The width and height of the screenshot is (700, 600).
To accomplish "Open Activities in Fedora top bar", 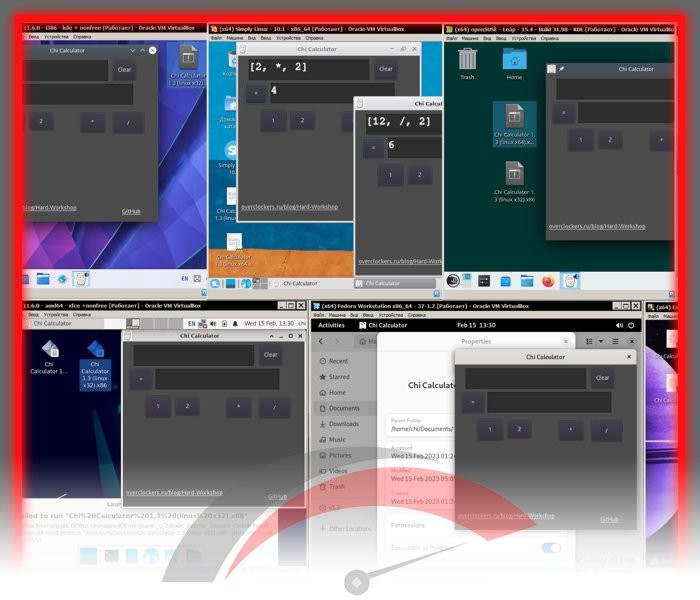I will click(x=331, y=325).
